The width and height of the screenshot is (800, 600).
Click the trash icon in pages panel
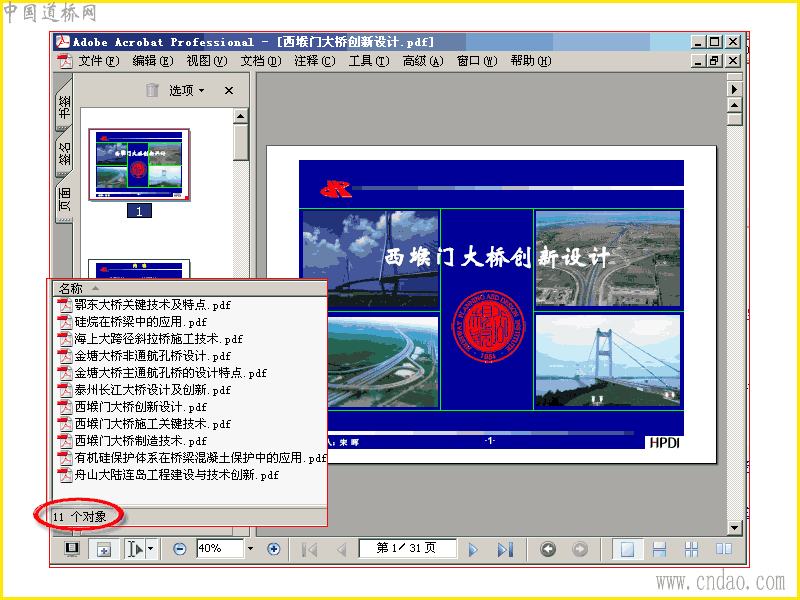click(x=152, y=90)
